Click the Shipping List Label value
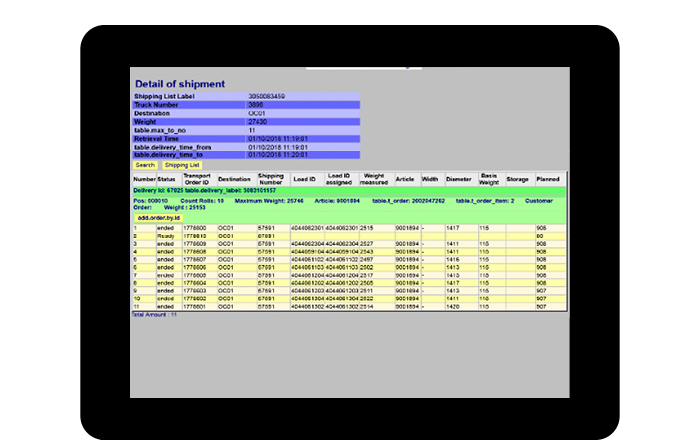Viewport: 700px width, 445px height. (268, 96)
